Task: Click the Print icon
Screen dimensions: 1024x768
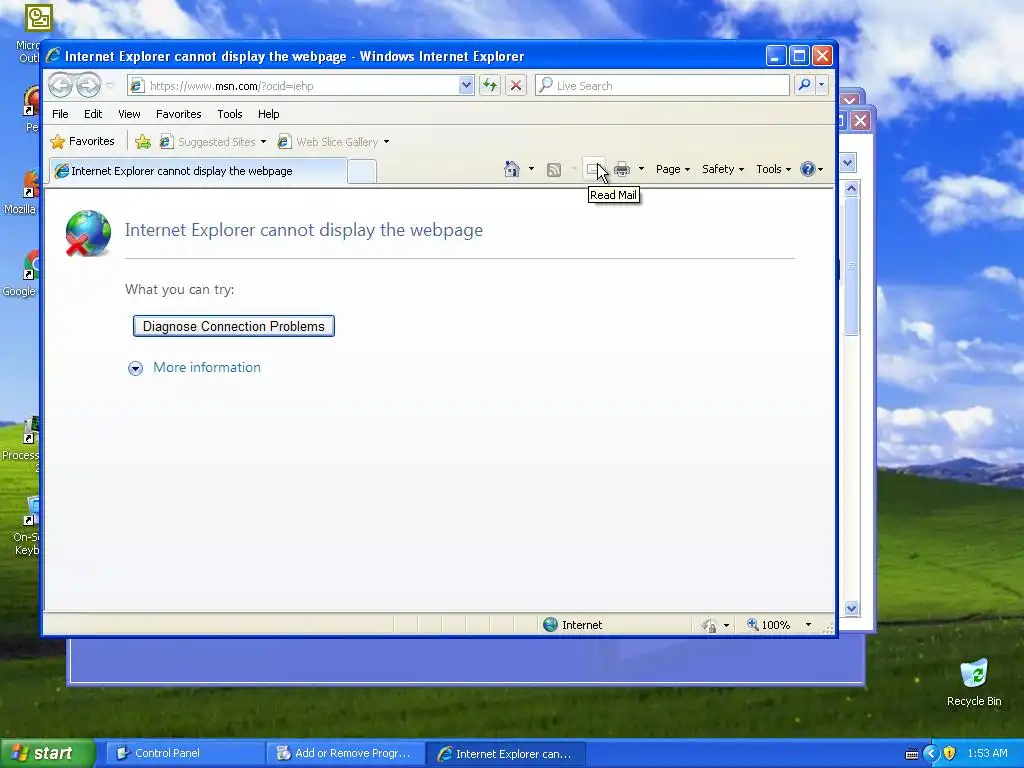Action: coord(622,170)
